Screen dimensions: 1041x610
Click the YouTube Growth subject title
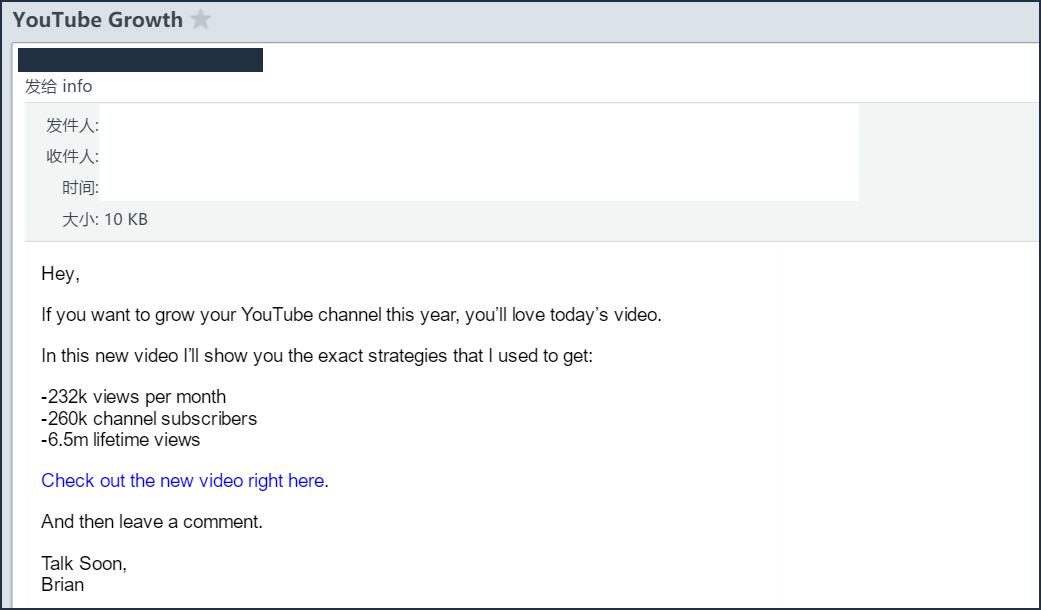pyautogui.click(x=97, y=20)
